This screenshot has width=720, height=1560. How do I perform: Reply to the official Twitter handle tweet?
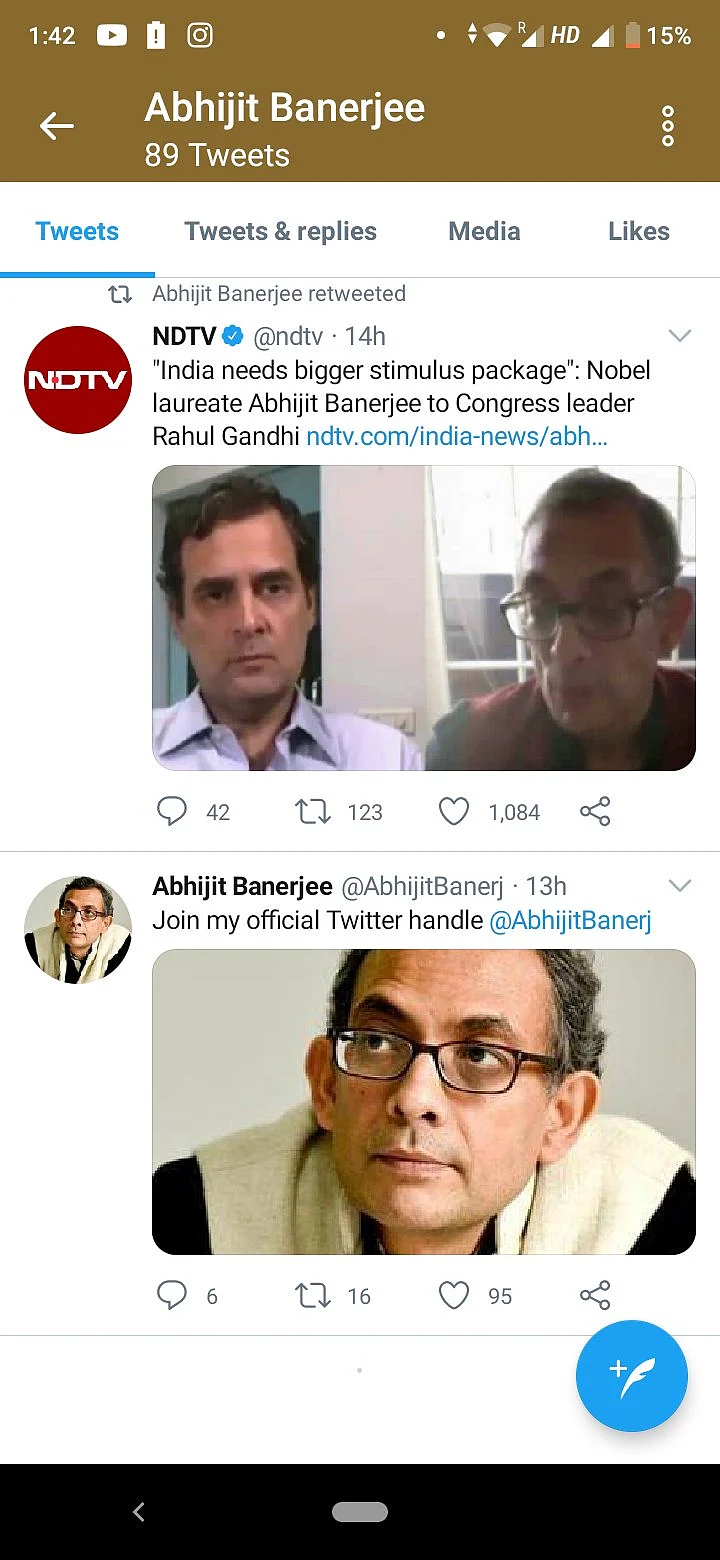point(172,1295)
